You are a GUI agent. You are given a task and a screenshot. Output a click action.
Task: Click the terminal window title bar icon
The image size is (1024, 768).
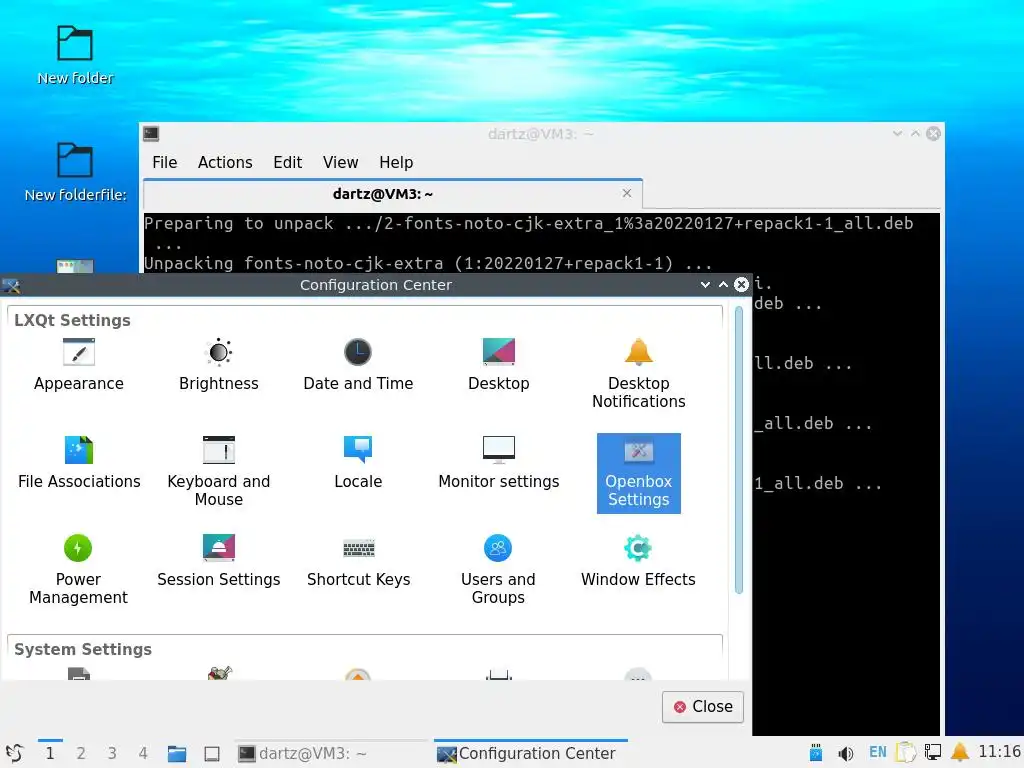pyautogui.click(x=151, y=133)
